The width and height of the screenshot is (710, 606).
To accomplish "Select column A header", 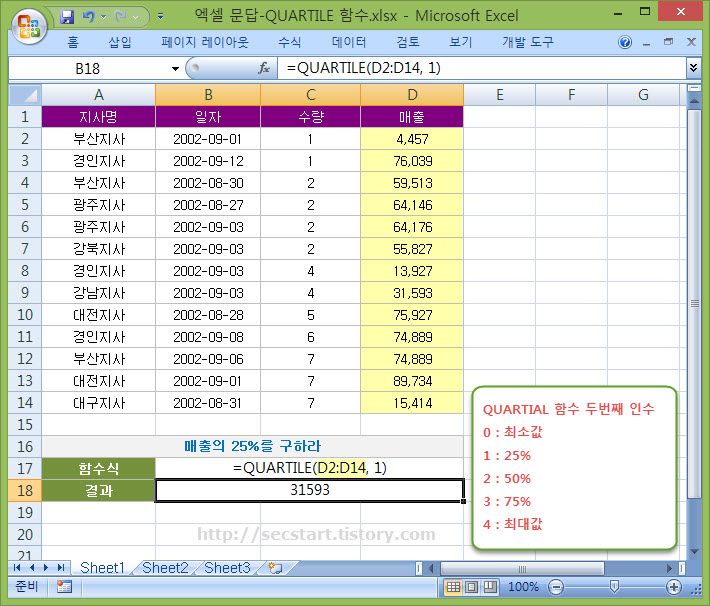I will tap(98, 95).
